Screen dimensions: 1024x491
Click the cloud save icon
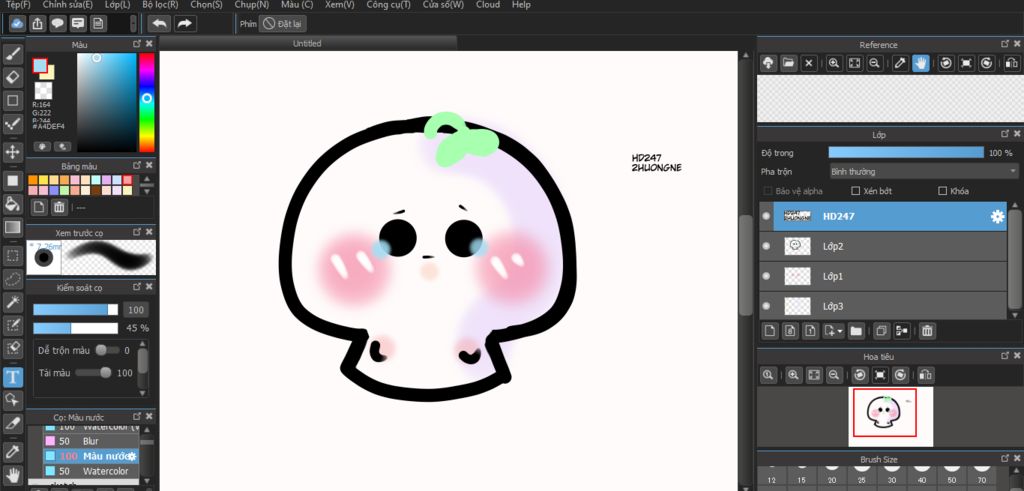(18, 24)
